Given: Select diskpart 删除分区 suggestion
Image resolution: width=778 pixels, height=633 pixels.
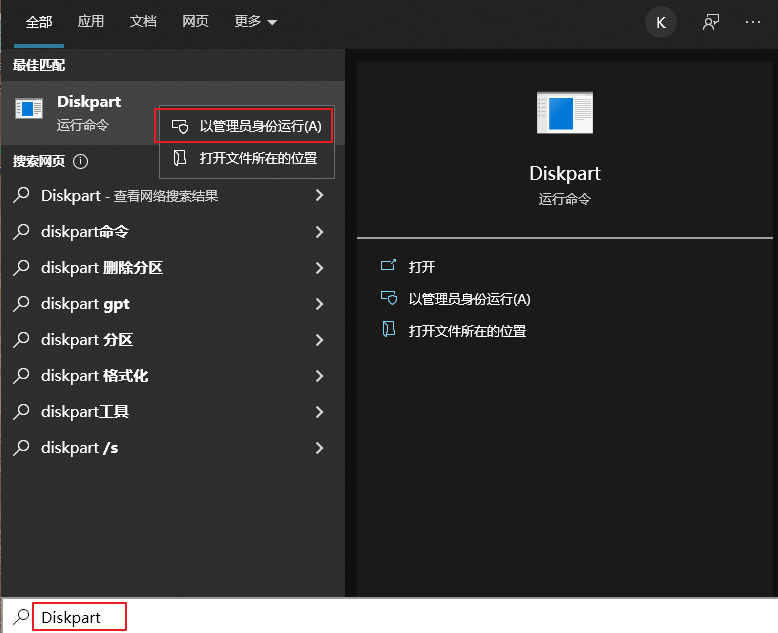Looking at the screenshot, I should tap(172, 268).
